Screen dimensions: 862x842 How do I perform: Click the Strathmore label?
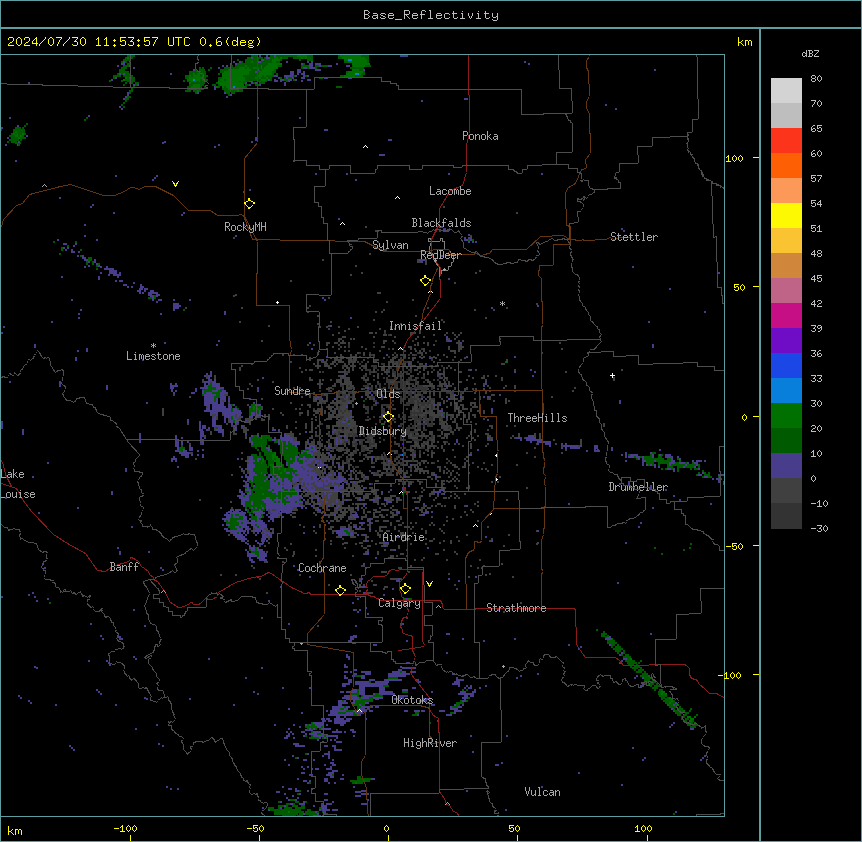coord(516,608)
